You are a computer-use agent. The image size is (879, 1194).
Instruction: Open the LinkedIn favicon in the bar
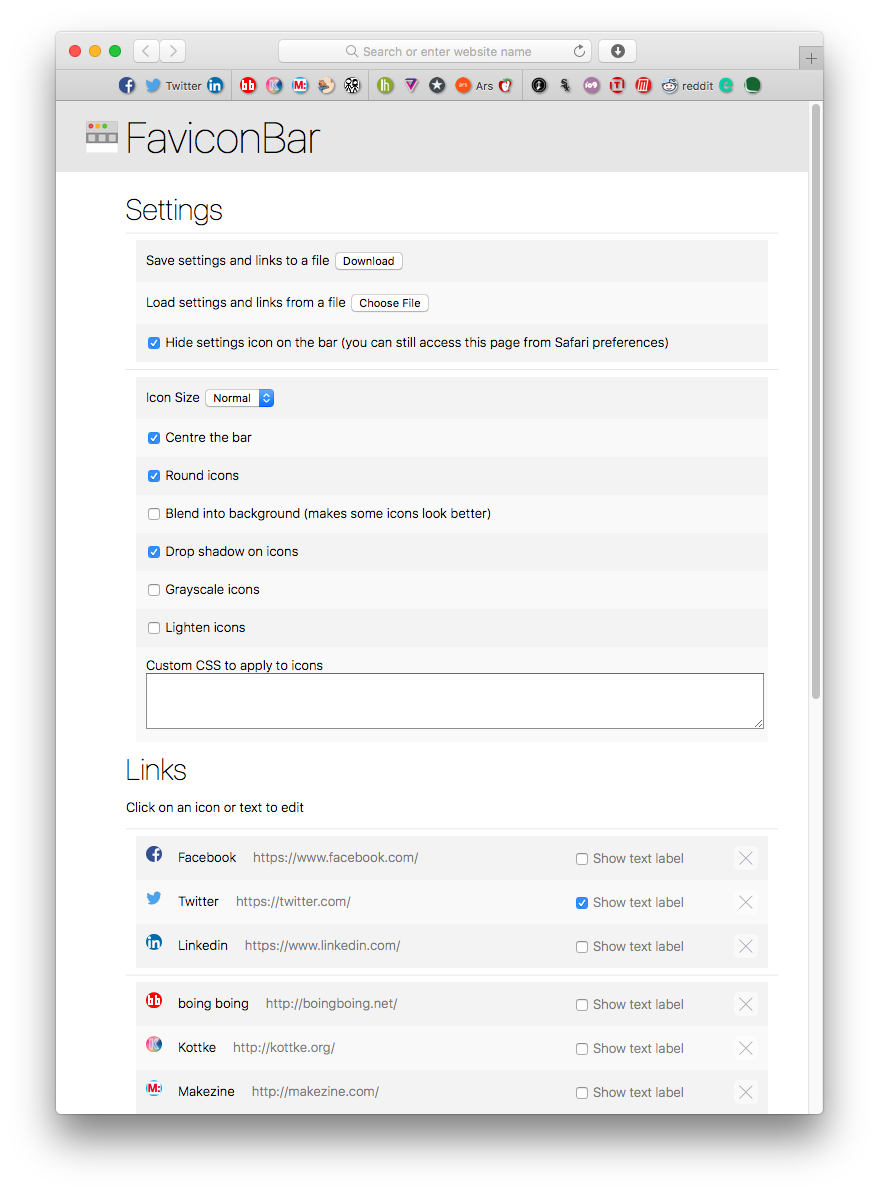[x=216, y=85]
